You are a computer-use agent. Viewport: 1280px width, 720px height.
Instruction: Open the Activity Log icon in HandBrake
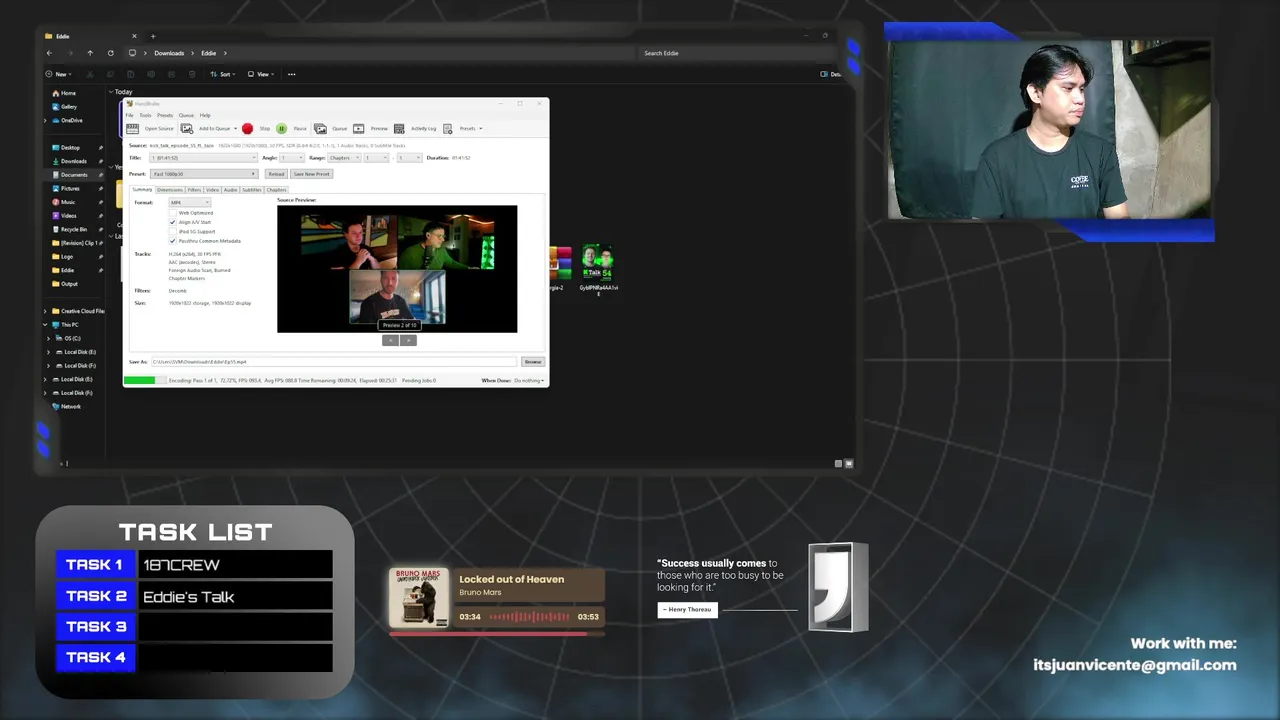(399, 129)
